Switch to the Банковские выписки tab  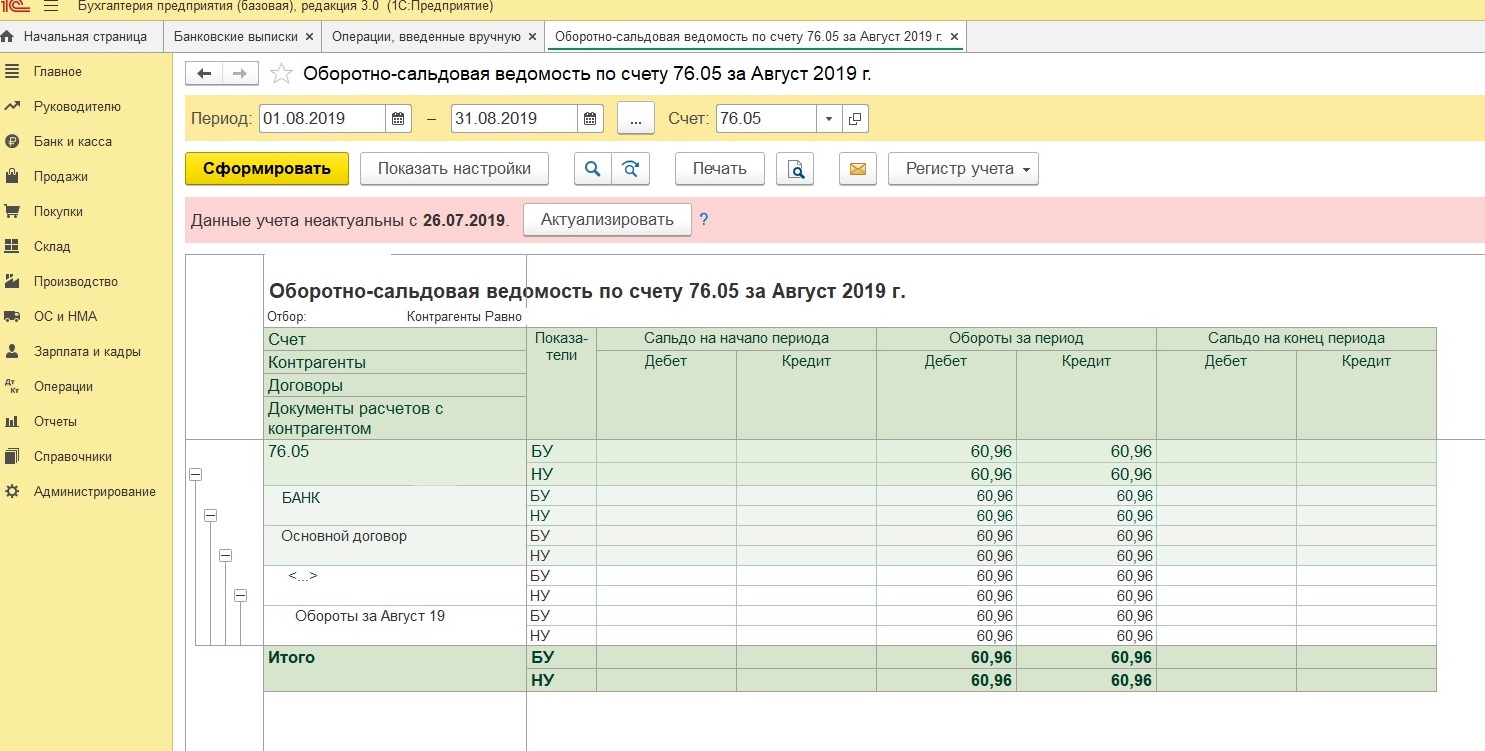click(235, 37)
